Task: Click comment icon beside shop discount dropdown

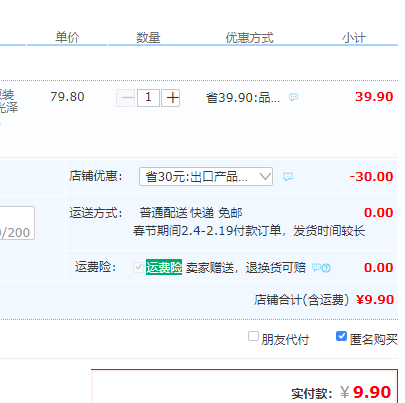Action: pyautogui.click(x=288, y=177)
